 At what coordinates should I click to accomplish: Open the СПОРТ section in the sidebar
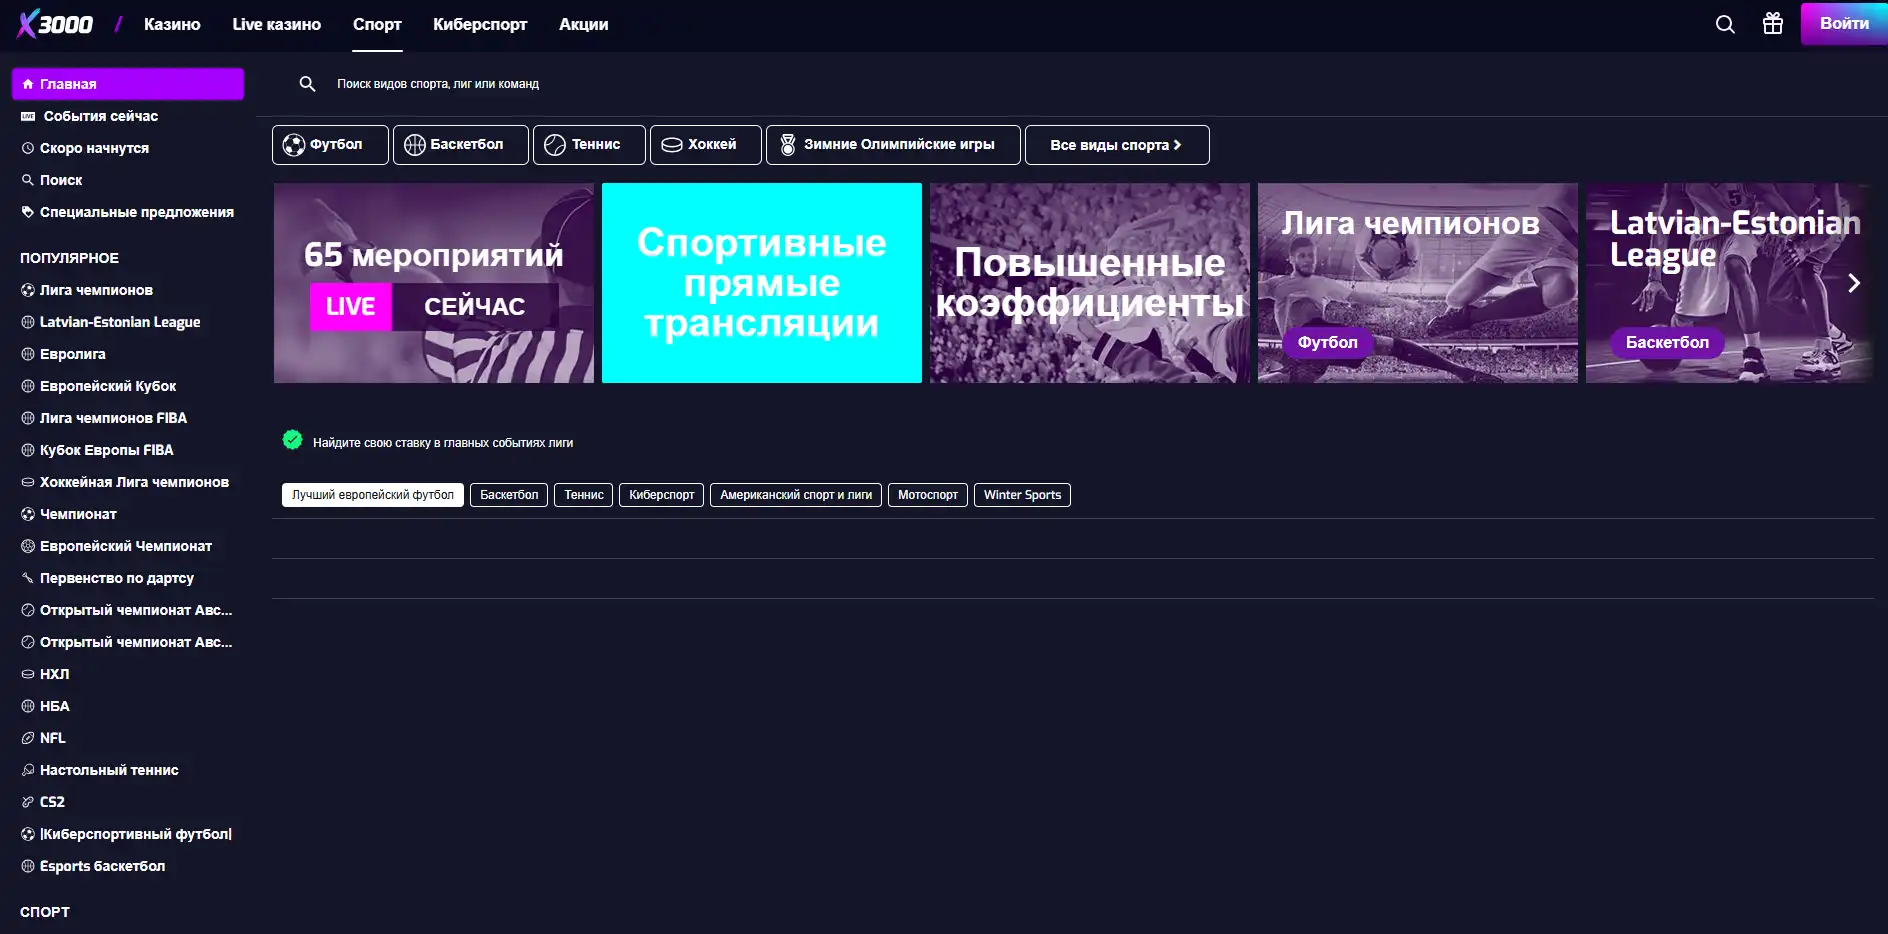46,911
